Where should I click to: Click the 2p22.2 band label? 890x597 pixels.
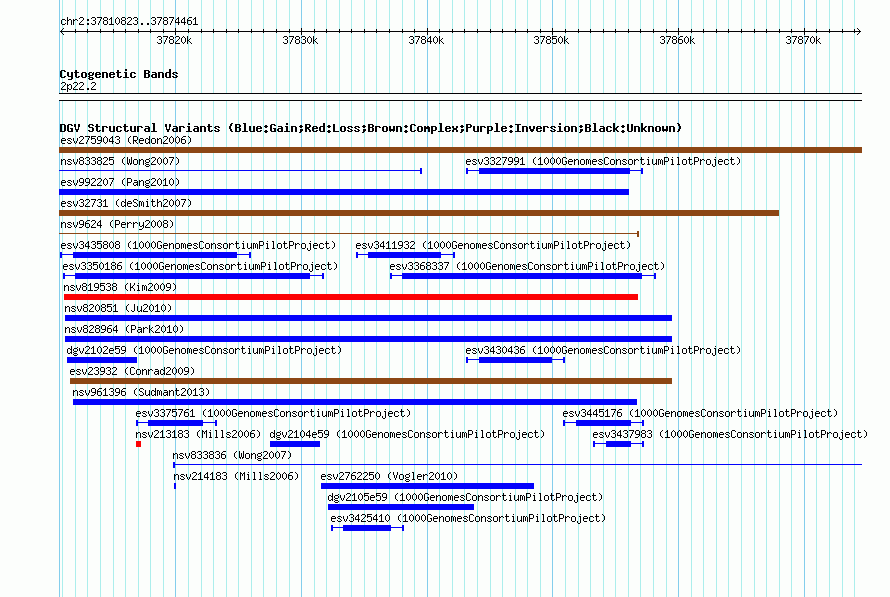coord(78,86)
